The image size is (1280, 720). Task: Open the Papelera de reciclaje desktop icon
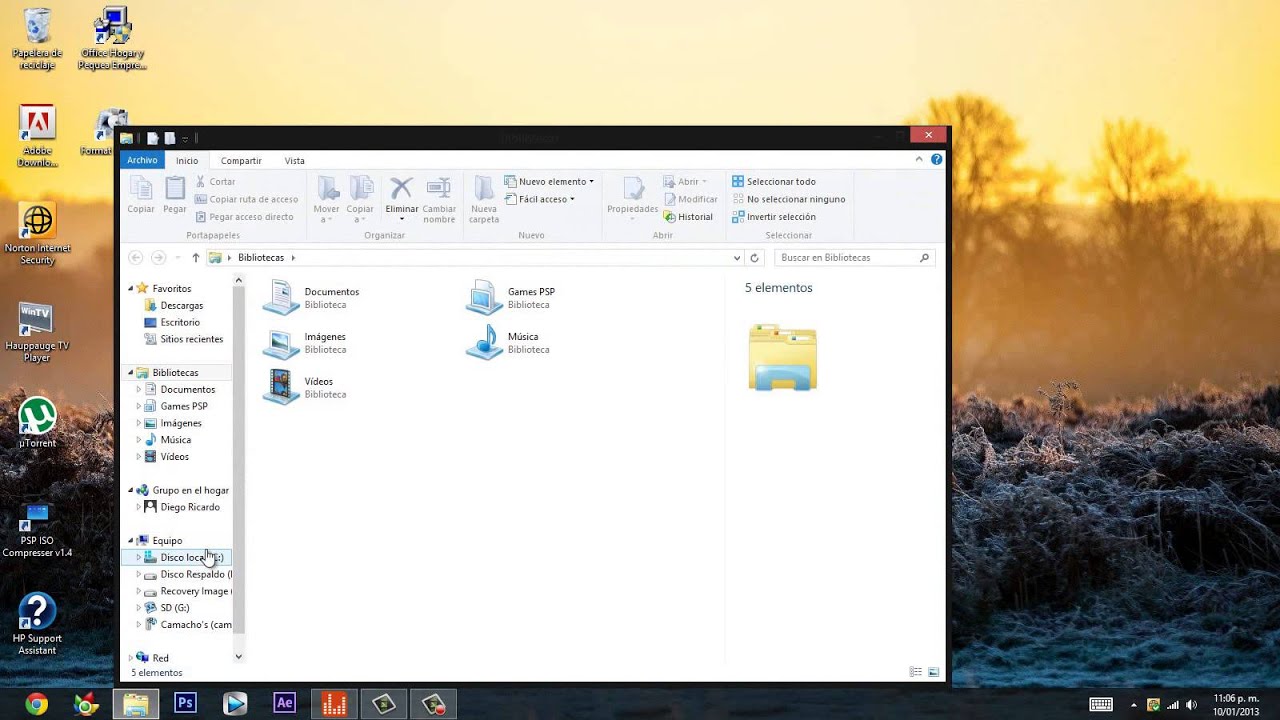pos(37,40)
